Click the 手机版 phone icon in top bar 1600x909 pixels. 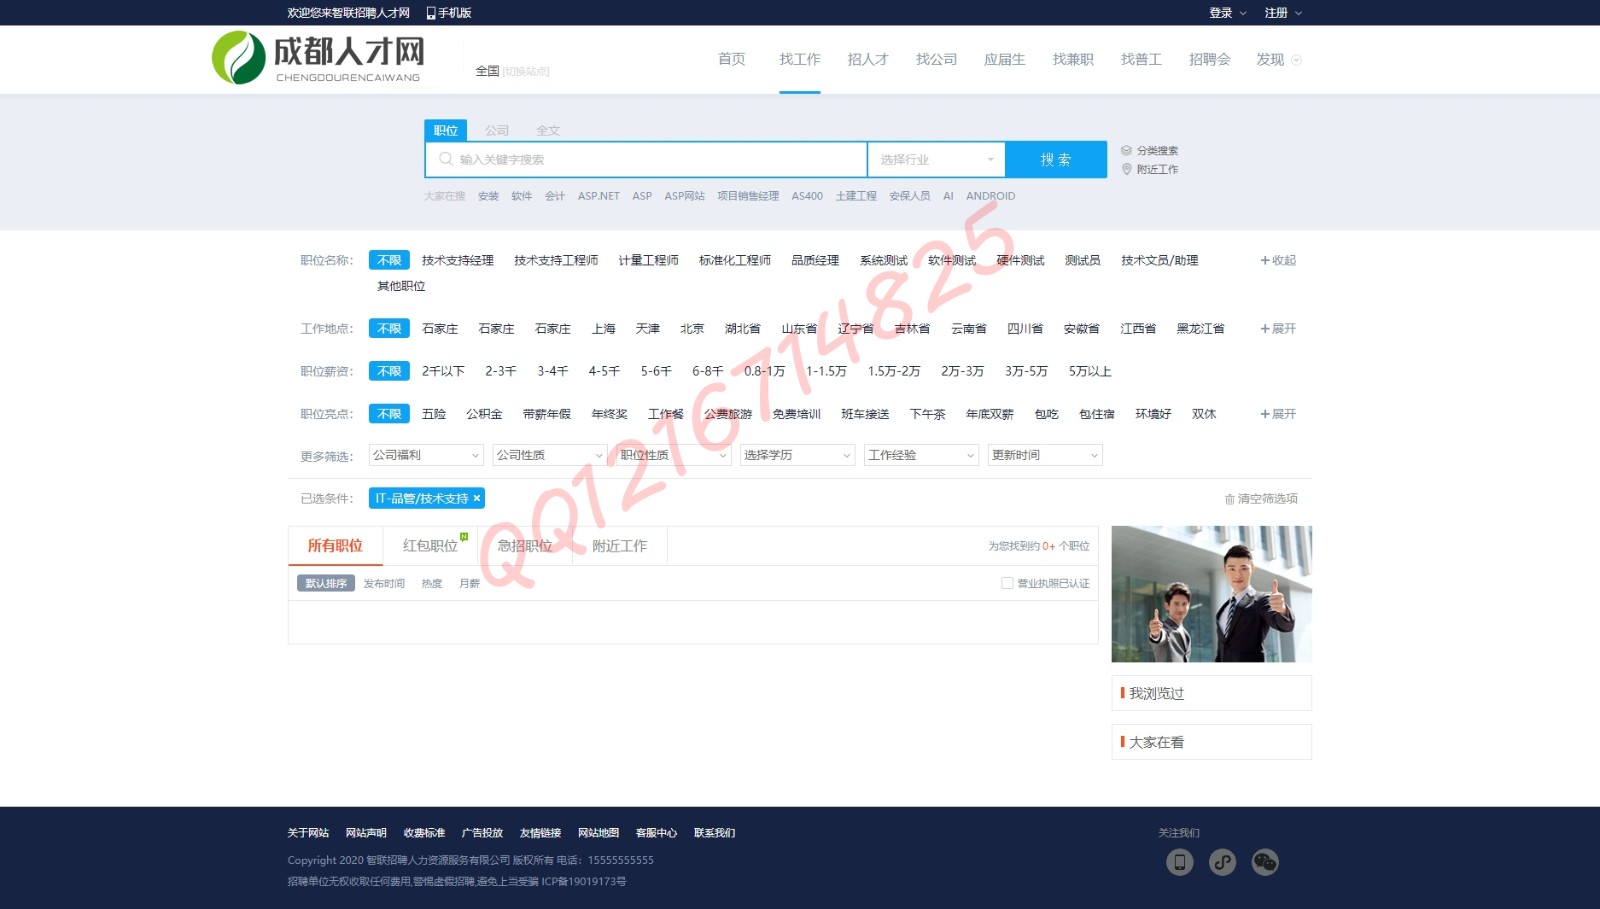pyautogui.click(x=431, y=13)
